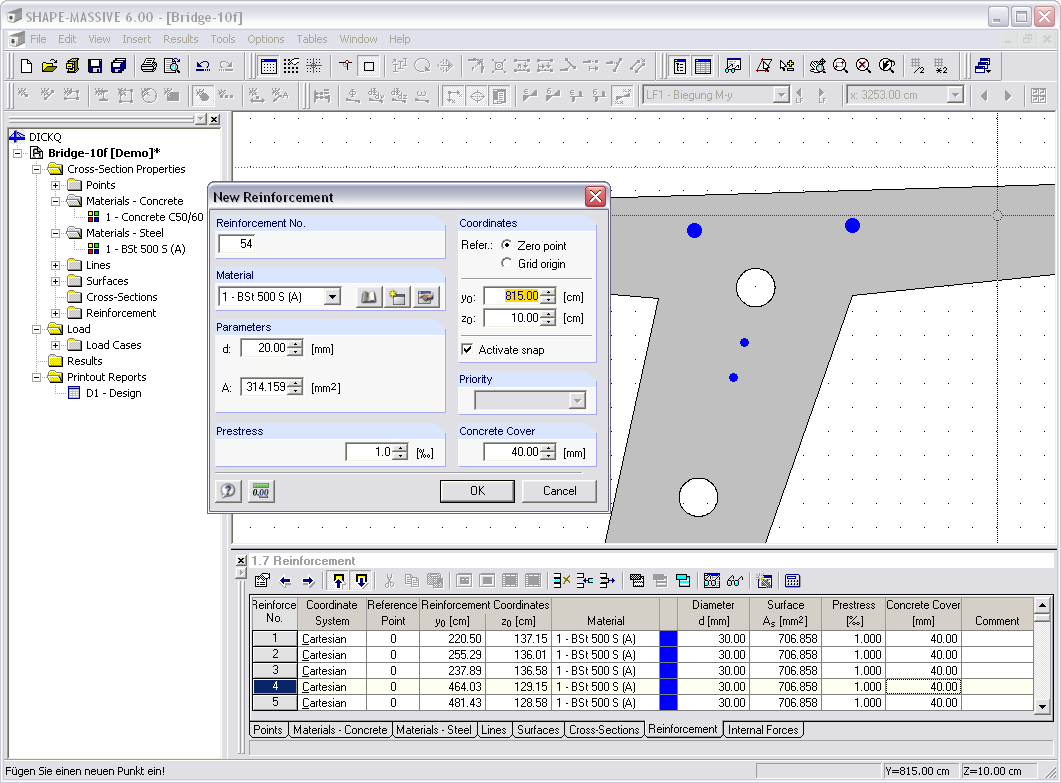Viewport: 1061px width, 783px height.
Task: Click the blue color swatch in row 5
Action: (668, 702)
